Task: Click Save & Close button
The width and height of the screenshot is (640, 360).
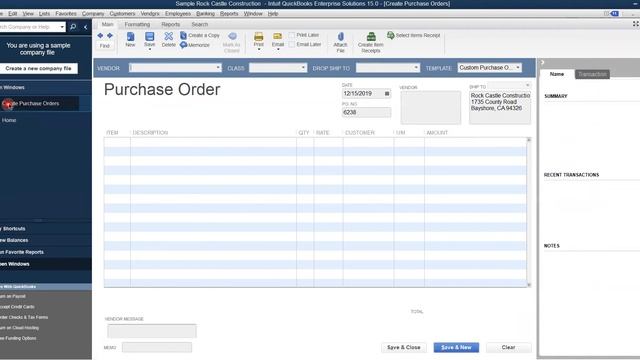Action: coord(404,347)
